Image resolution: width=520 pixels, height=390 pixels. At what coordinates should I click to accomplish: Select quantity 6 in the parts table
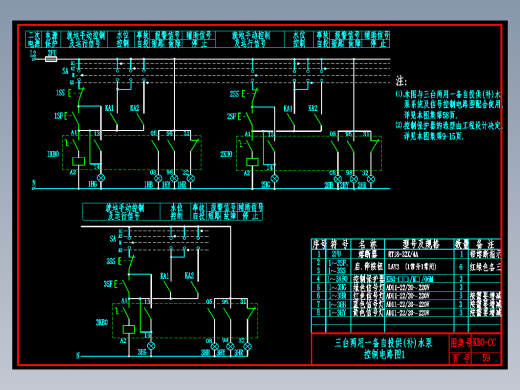tap(461, 267)
